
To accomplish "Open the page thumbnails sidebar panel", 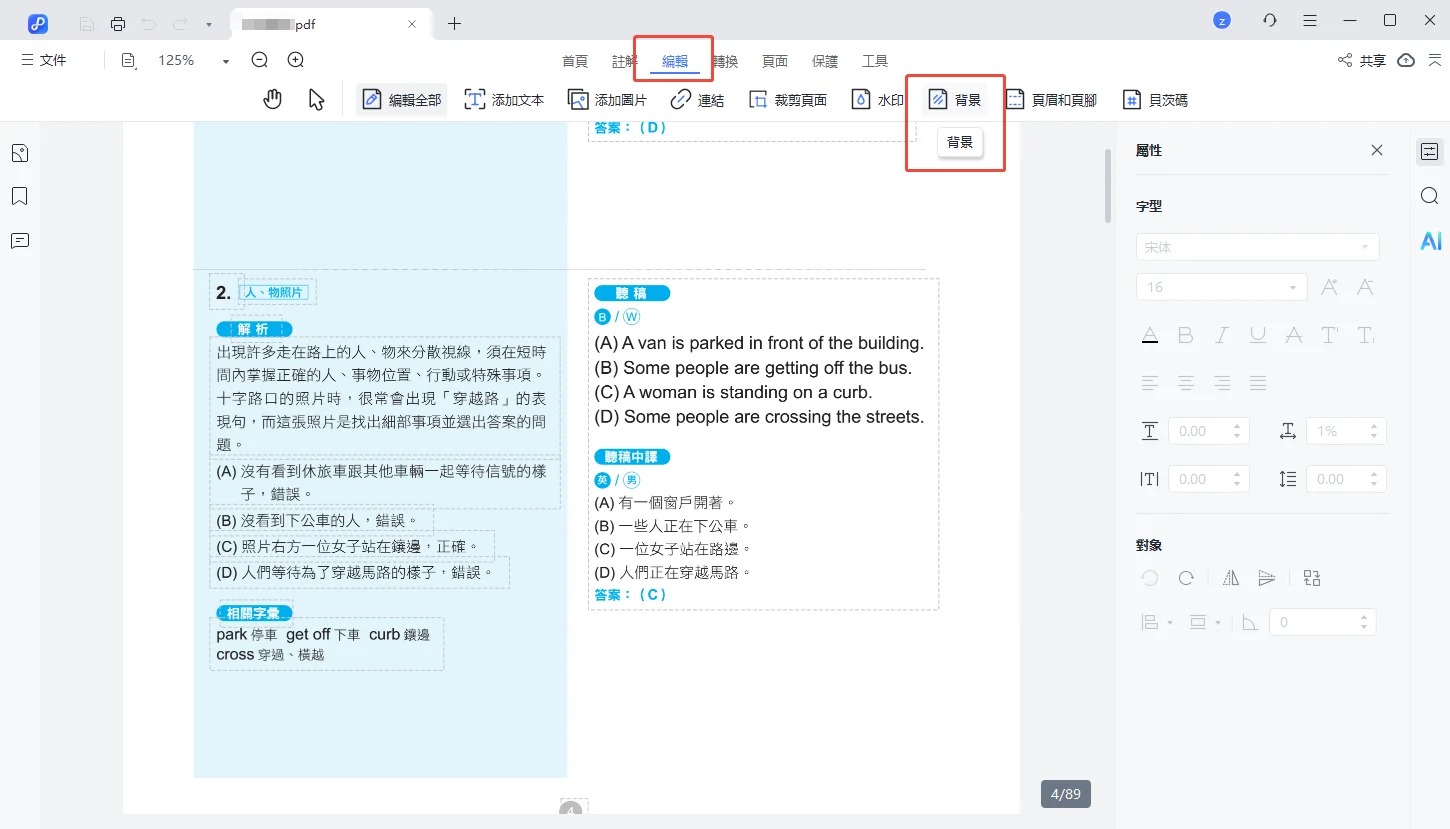I will point(19,152).
